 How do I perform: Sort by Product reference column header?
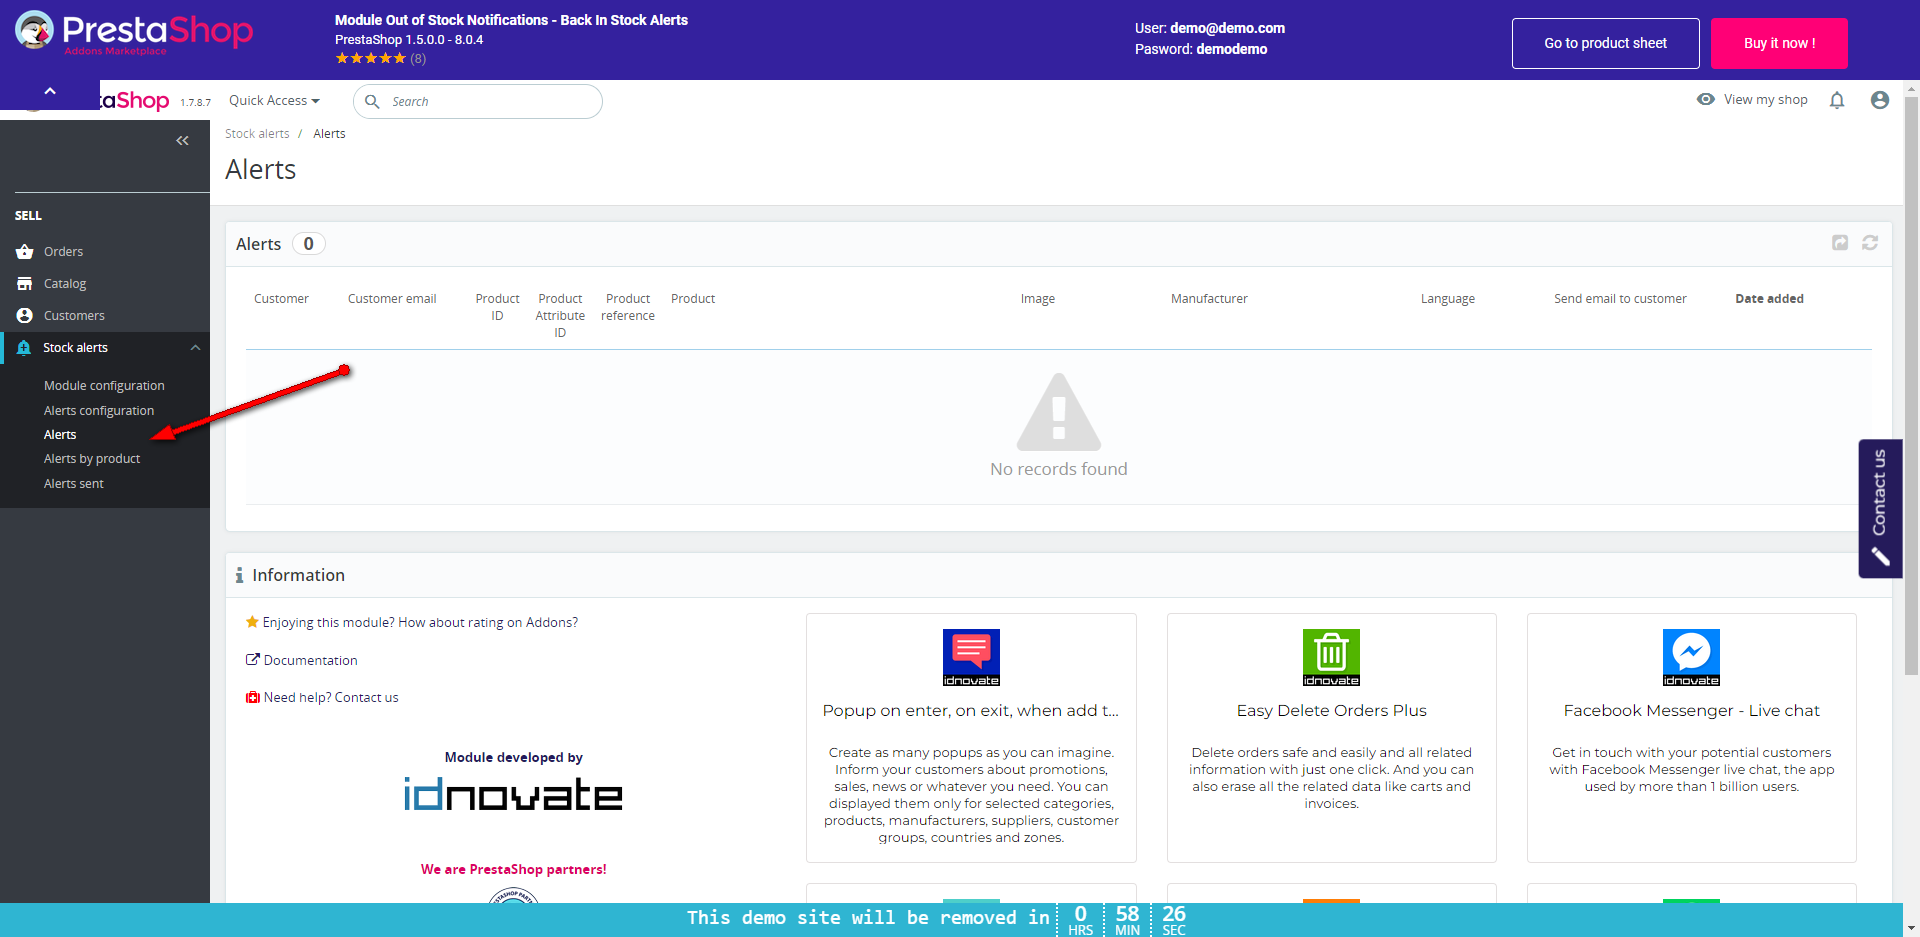(628, 307)
